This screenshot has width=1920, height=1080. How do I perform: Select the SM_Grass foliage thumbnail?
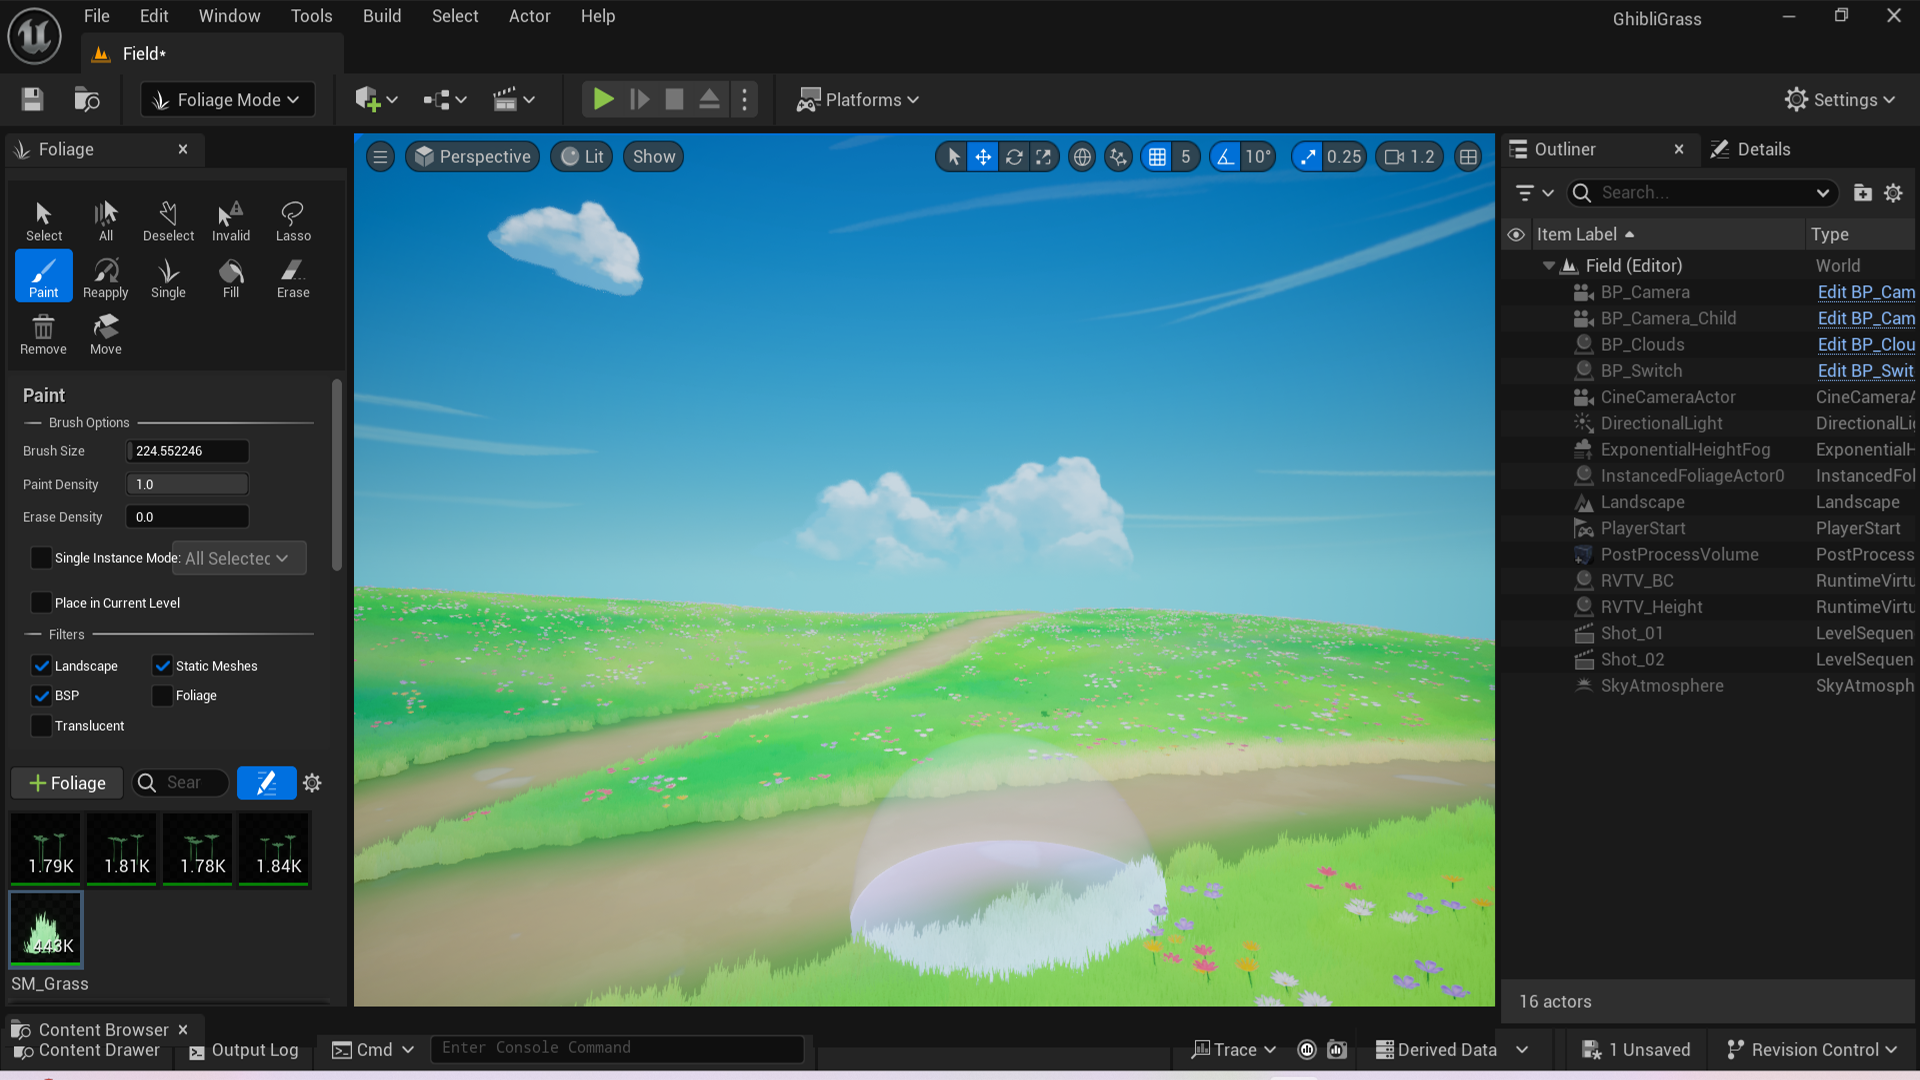45,929
